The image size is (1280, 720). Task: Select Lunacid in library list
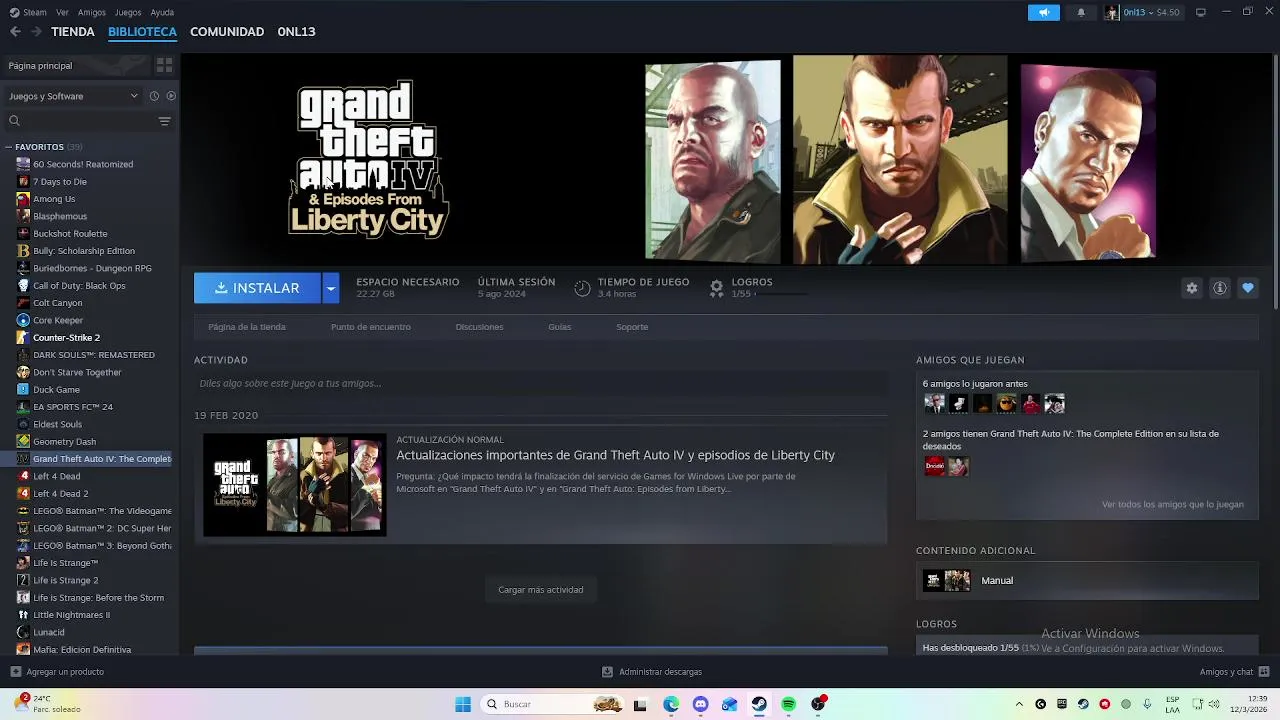(x=49, y=632)
